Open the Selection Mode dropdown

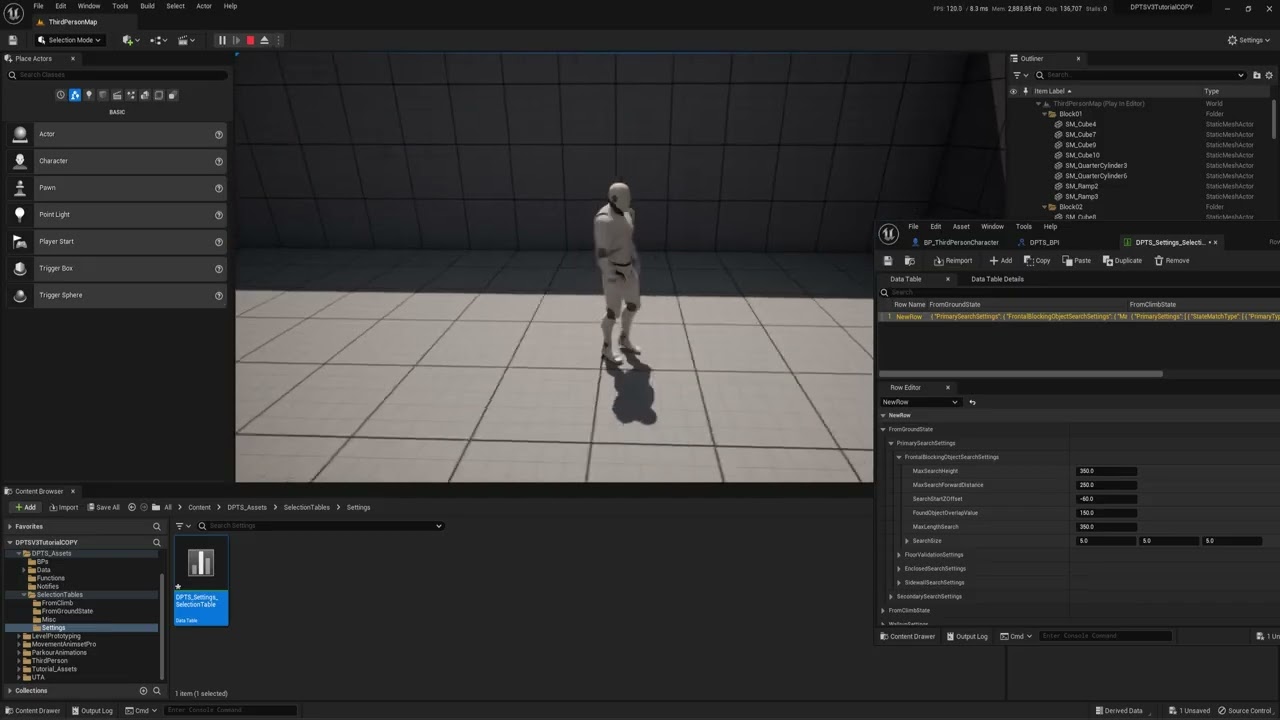[69, 40]
